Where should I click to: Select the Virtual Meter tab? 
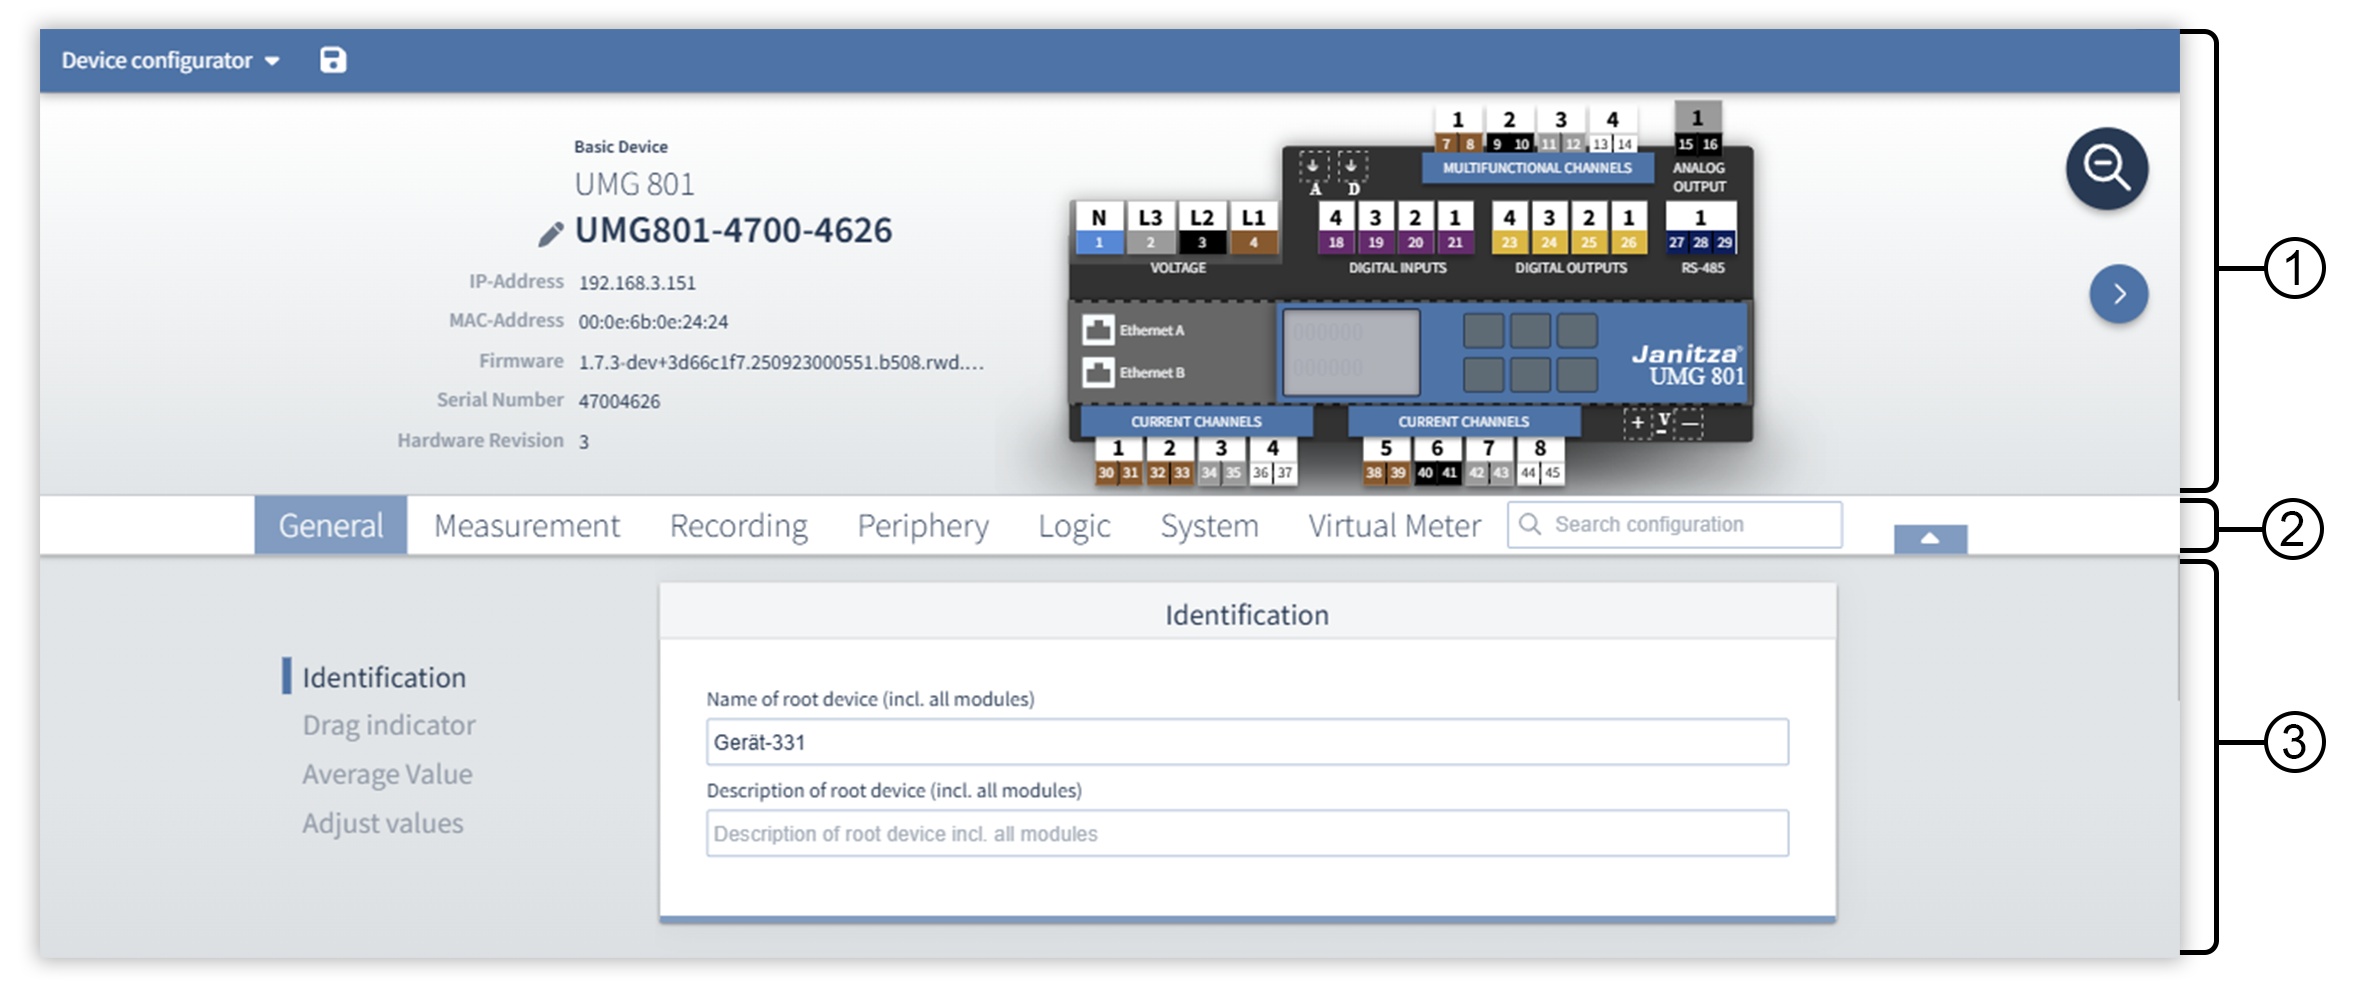(x=1394, y=526)
